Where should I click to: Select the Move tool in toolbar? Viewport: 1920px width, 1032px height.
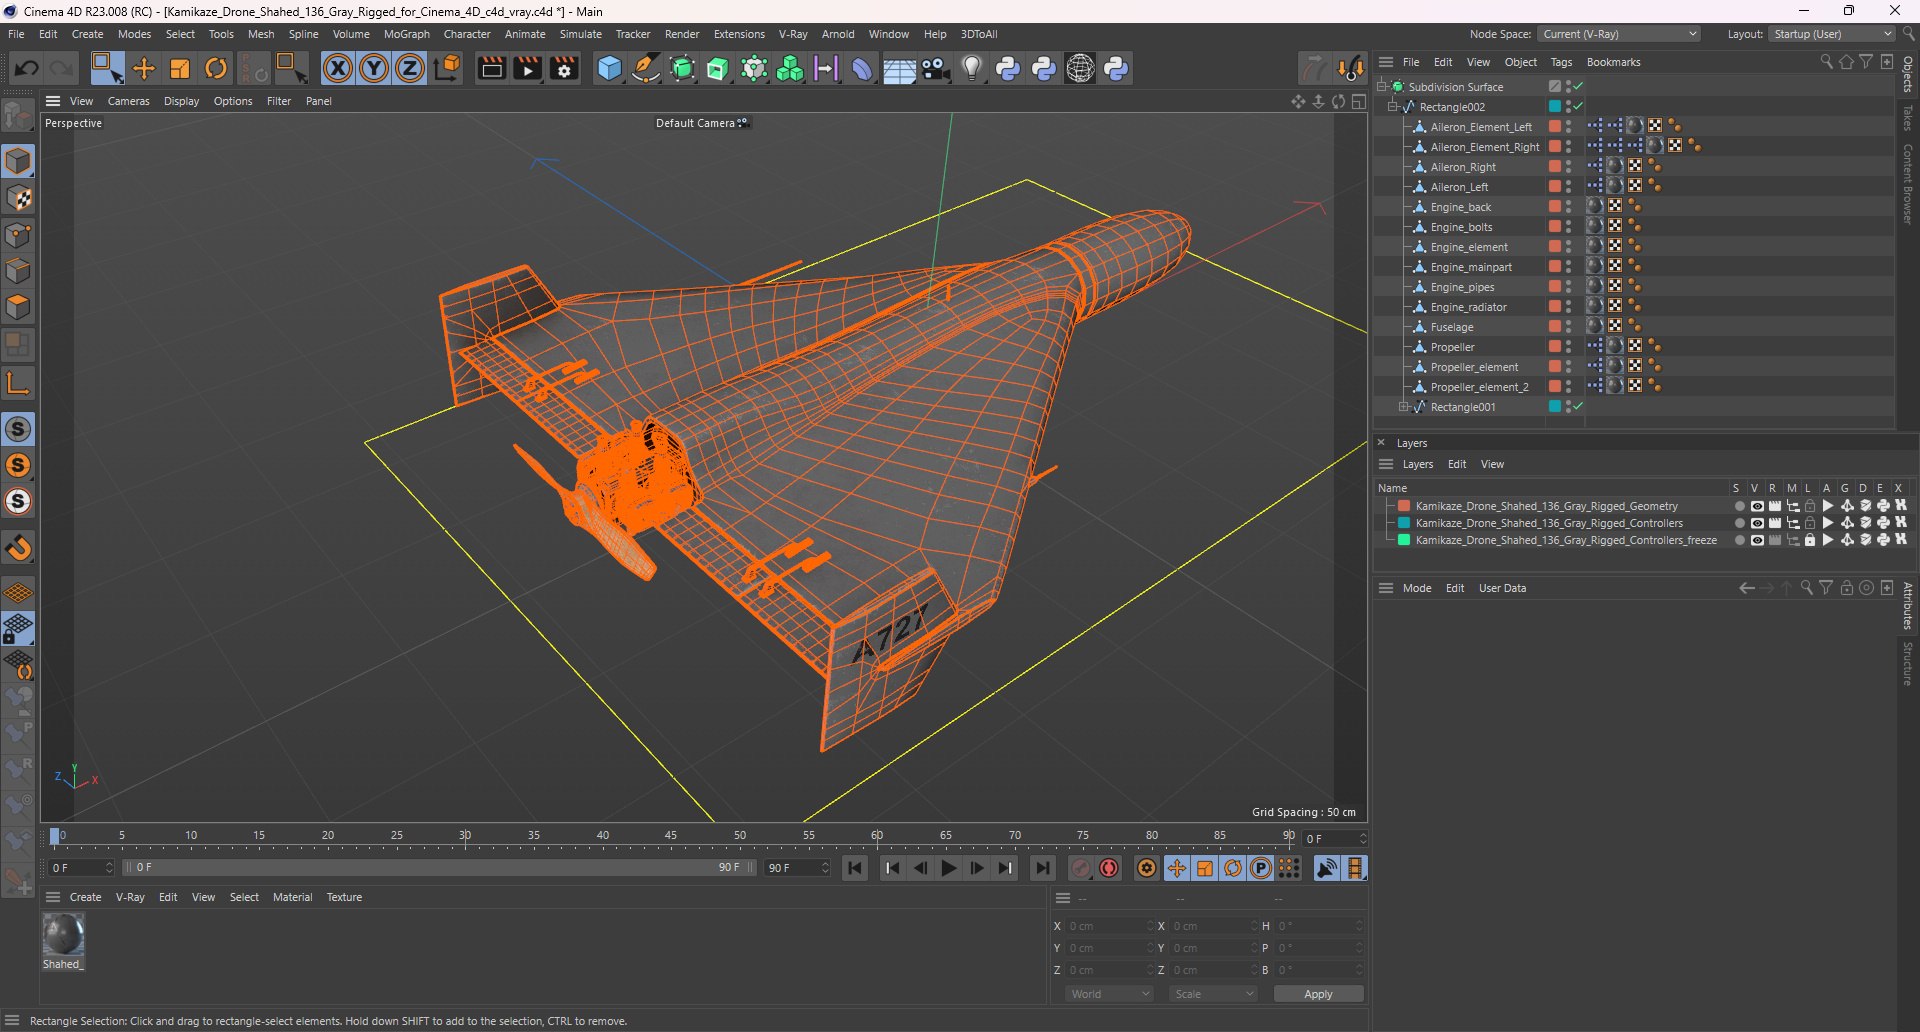[x=144, y=68]
